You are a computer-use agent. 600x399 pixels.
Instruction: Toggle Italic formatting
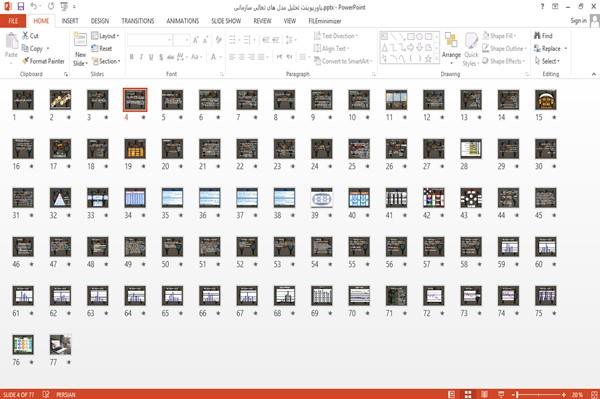tap(141, 57)
